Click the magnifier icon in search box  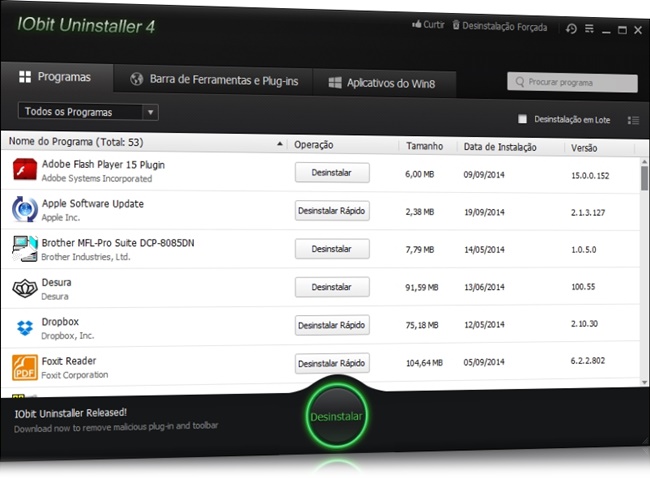pos(519,82)
